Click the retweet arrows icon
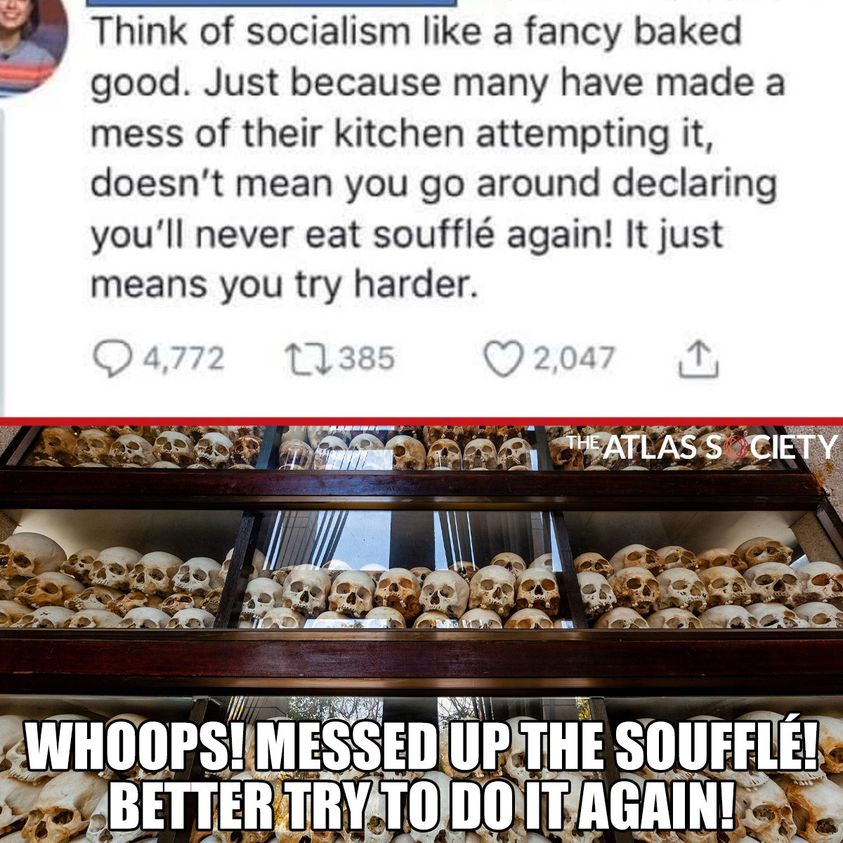Viewport: 843px width, 843px height. tap(308, 359)
